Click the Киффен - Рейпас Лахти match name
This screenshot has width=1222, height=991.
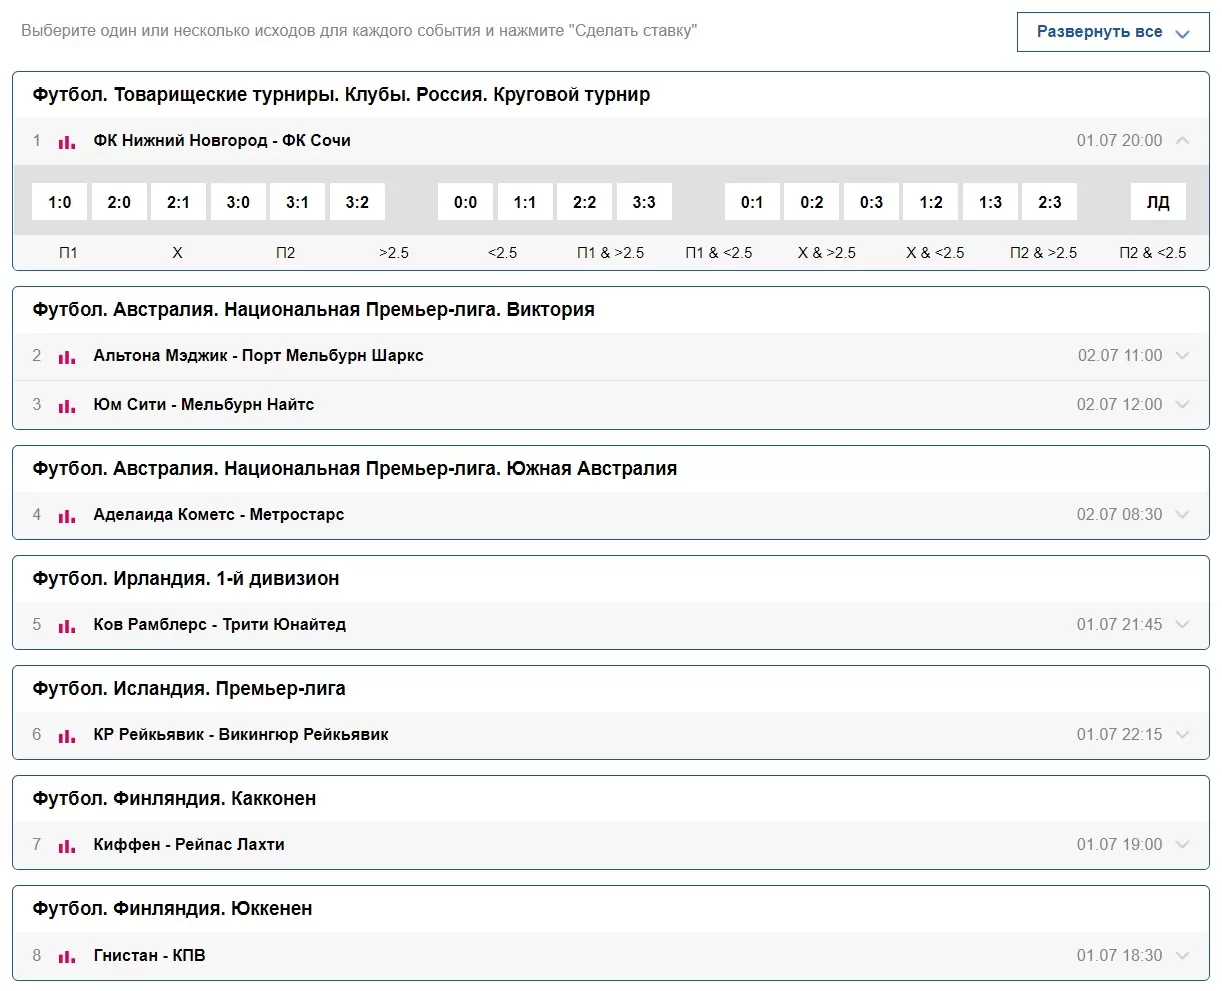[x=189, y=845]
